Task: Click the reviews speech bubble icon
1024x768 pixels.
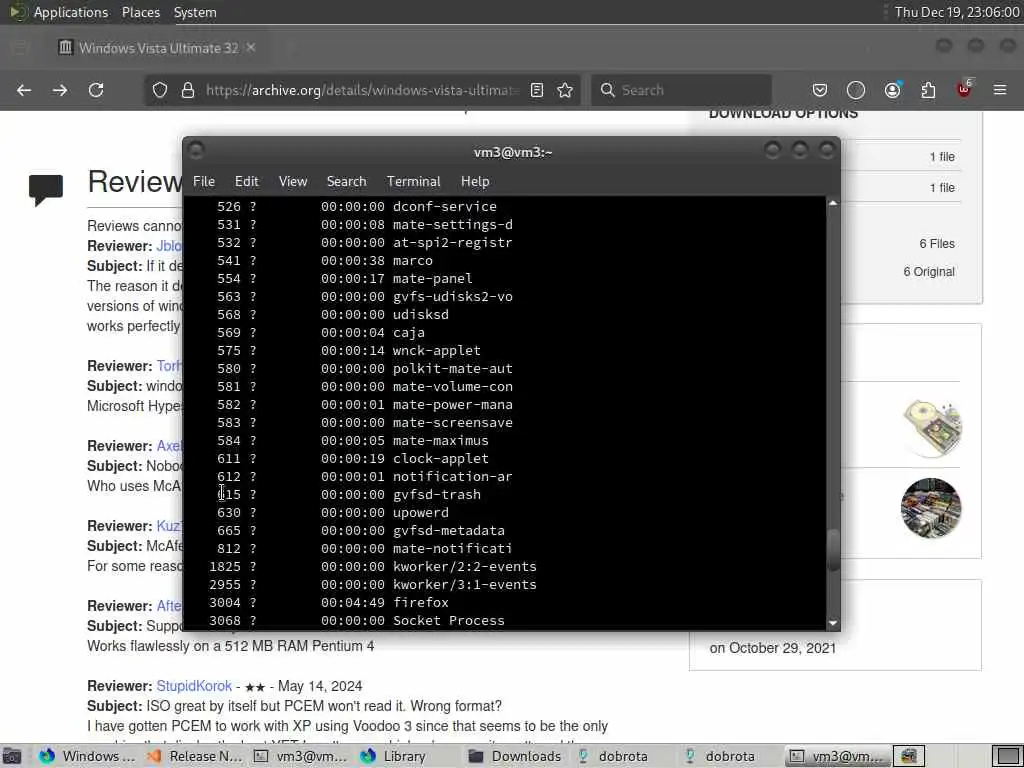Action: 46,189
